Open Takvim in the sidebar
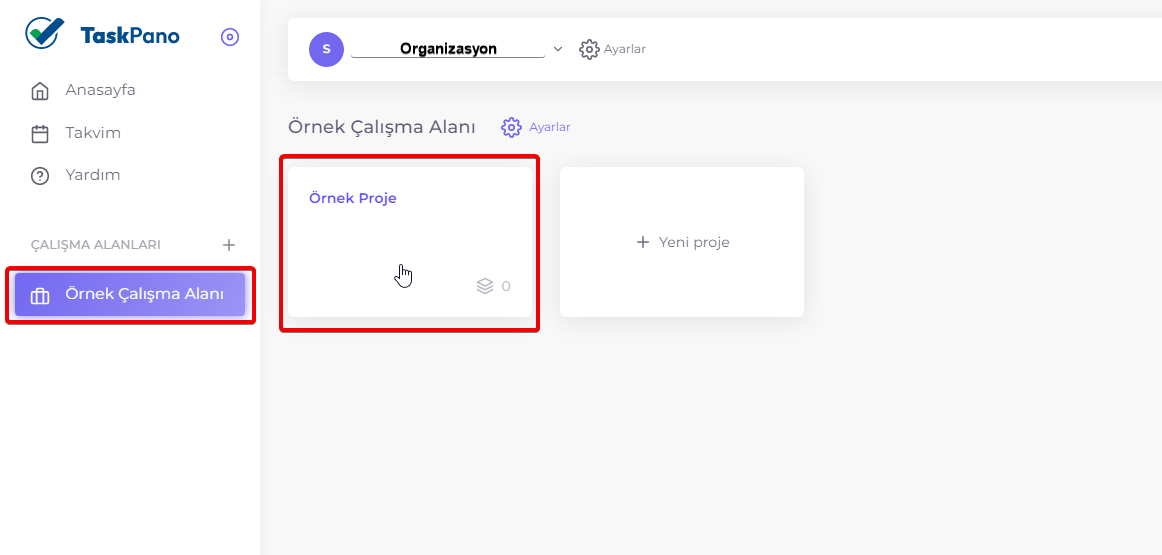The width and height of the screenshot is (1162, 555). tap(75, 133)
